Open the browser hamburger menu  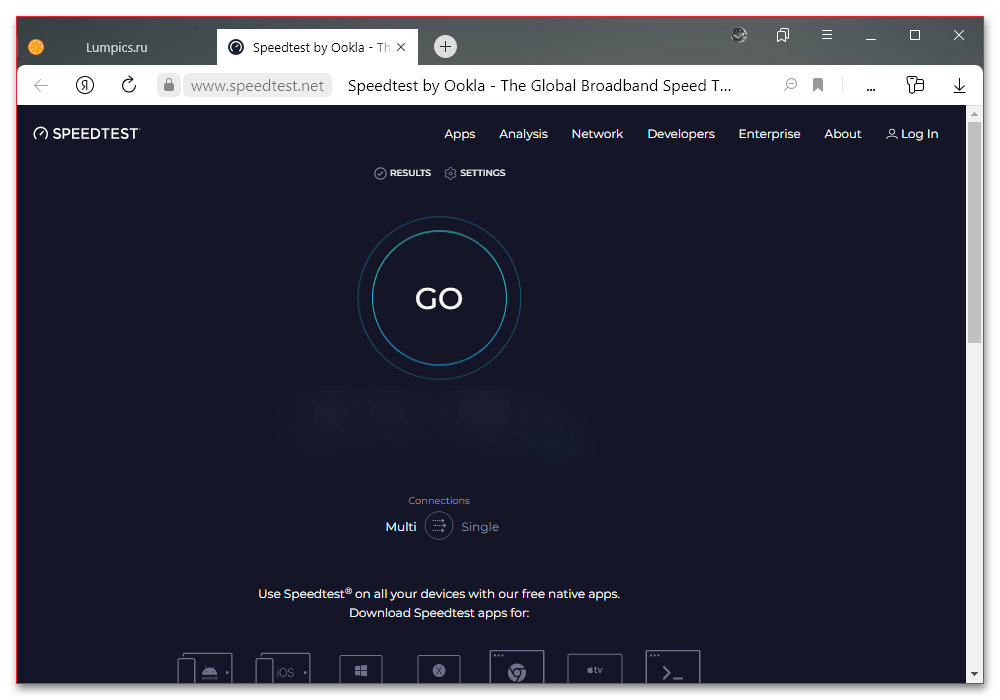[x=827, y=35]
